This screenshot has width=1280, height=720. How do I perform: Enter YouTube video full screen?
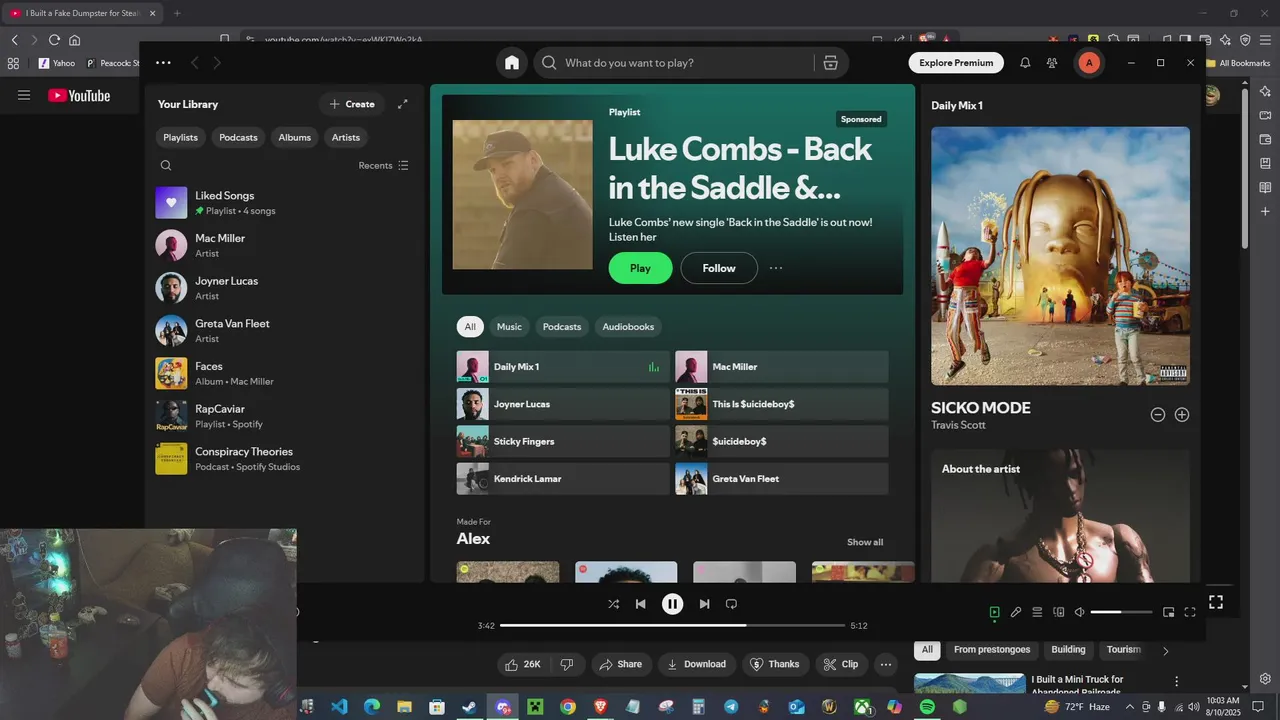point(1216,602)
